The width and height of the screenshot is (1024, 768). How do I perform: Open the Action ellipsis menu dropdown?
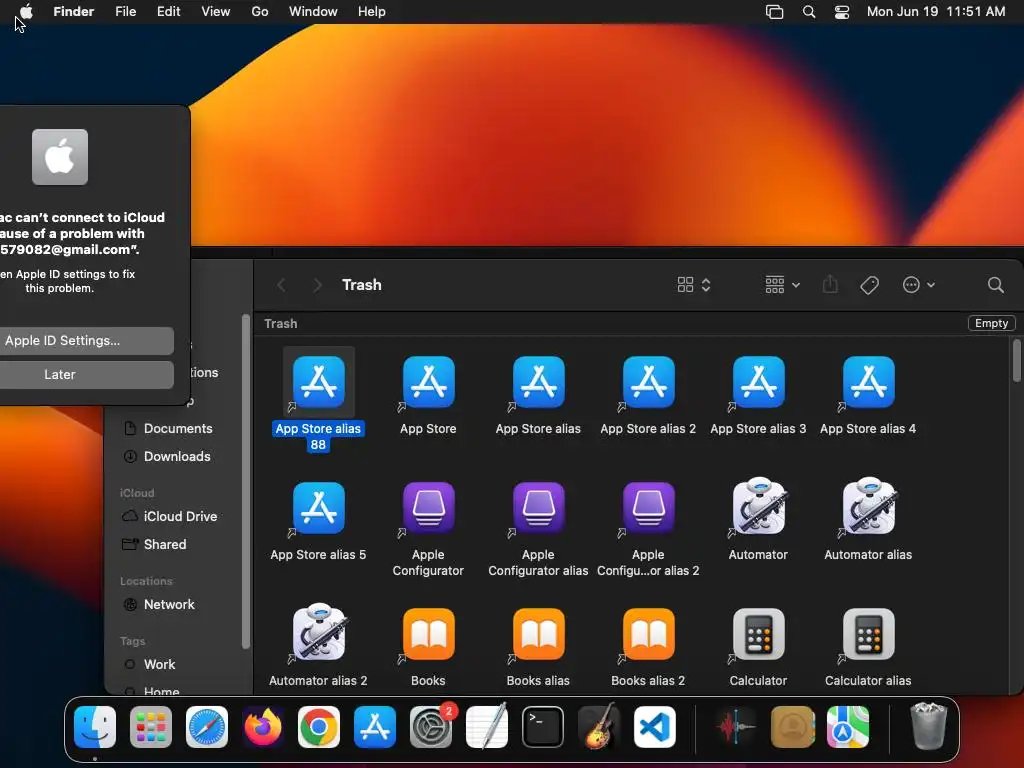pos(918,285)
